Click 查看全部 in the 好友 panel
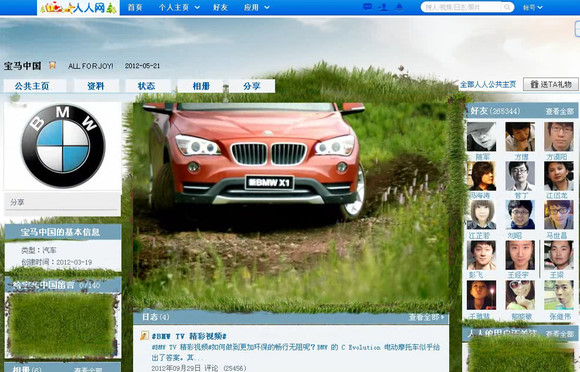Screen dimensions: 580x372 pyautogui.click(x=559, y=111)
